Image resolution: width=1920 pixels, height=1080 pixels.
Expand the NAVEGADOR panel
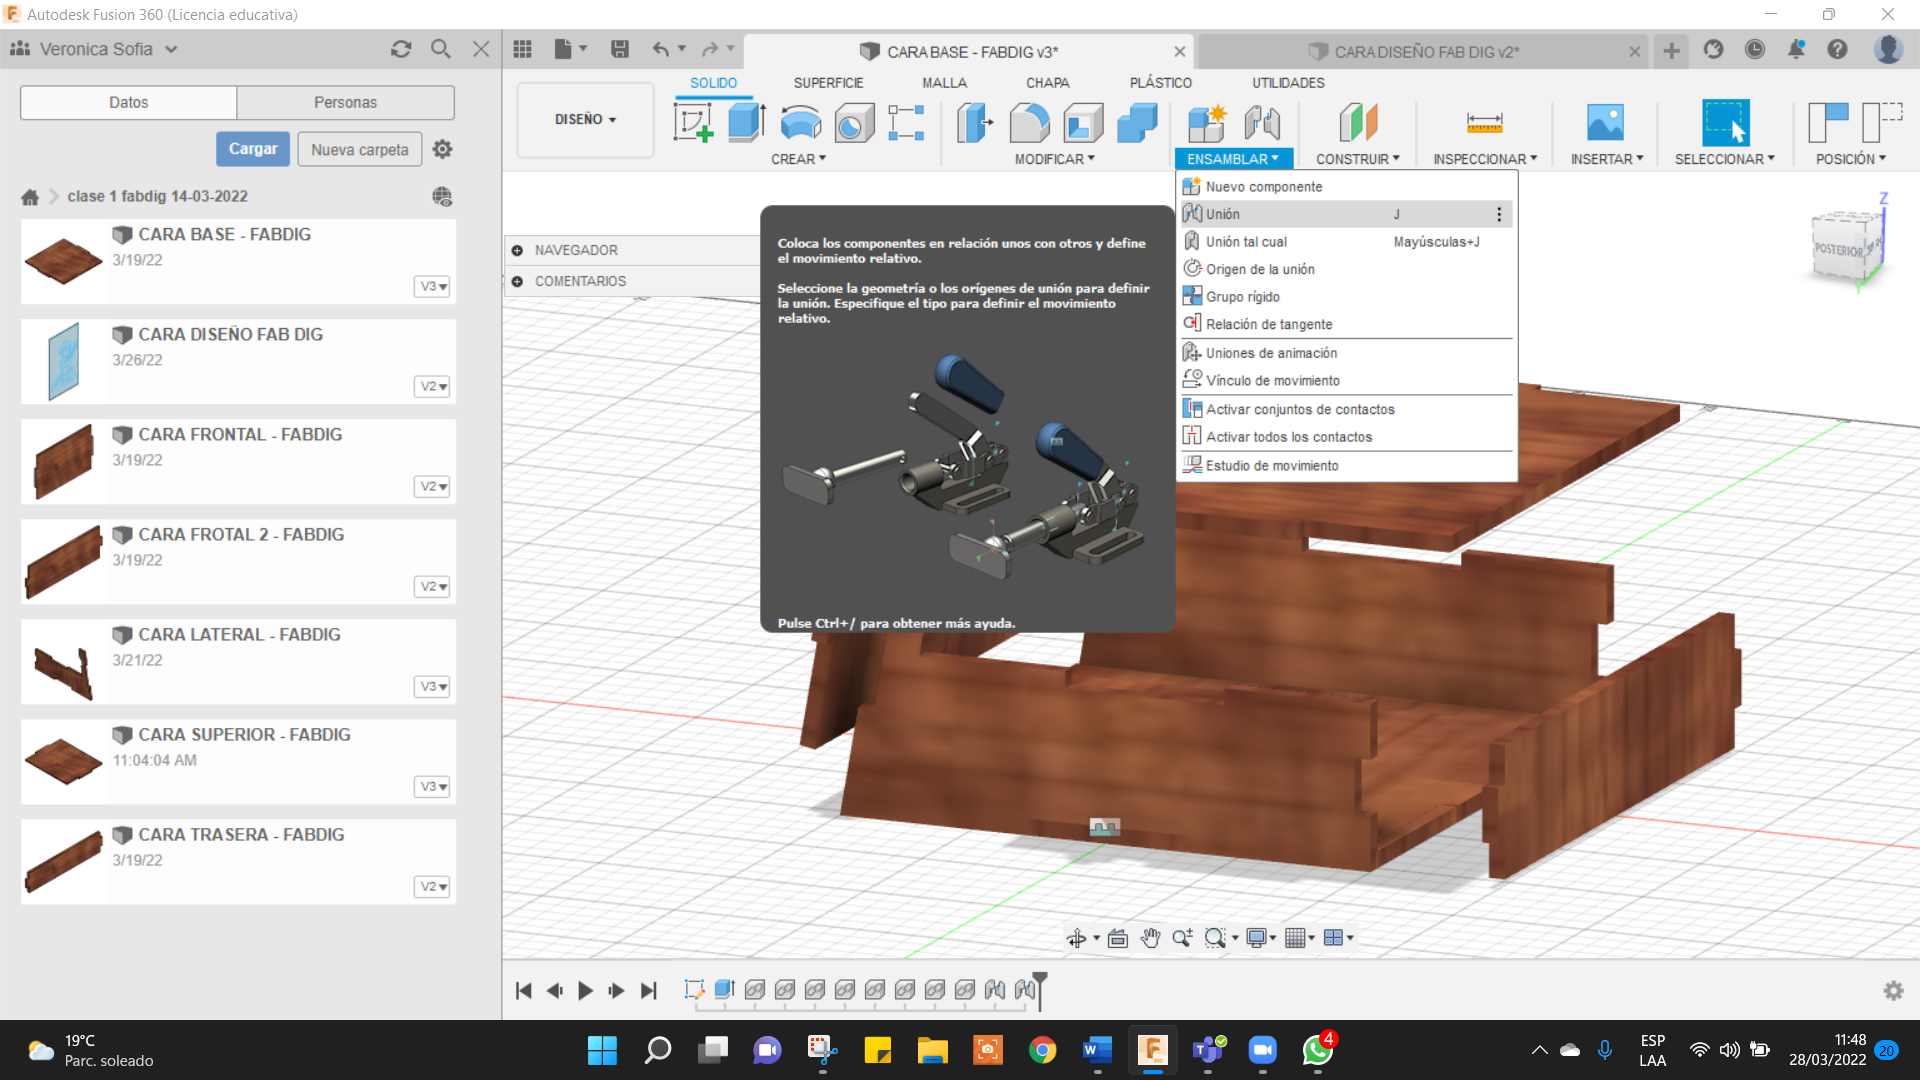(517, 250)
